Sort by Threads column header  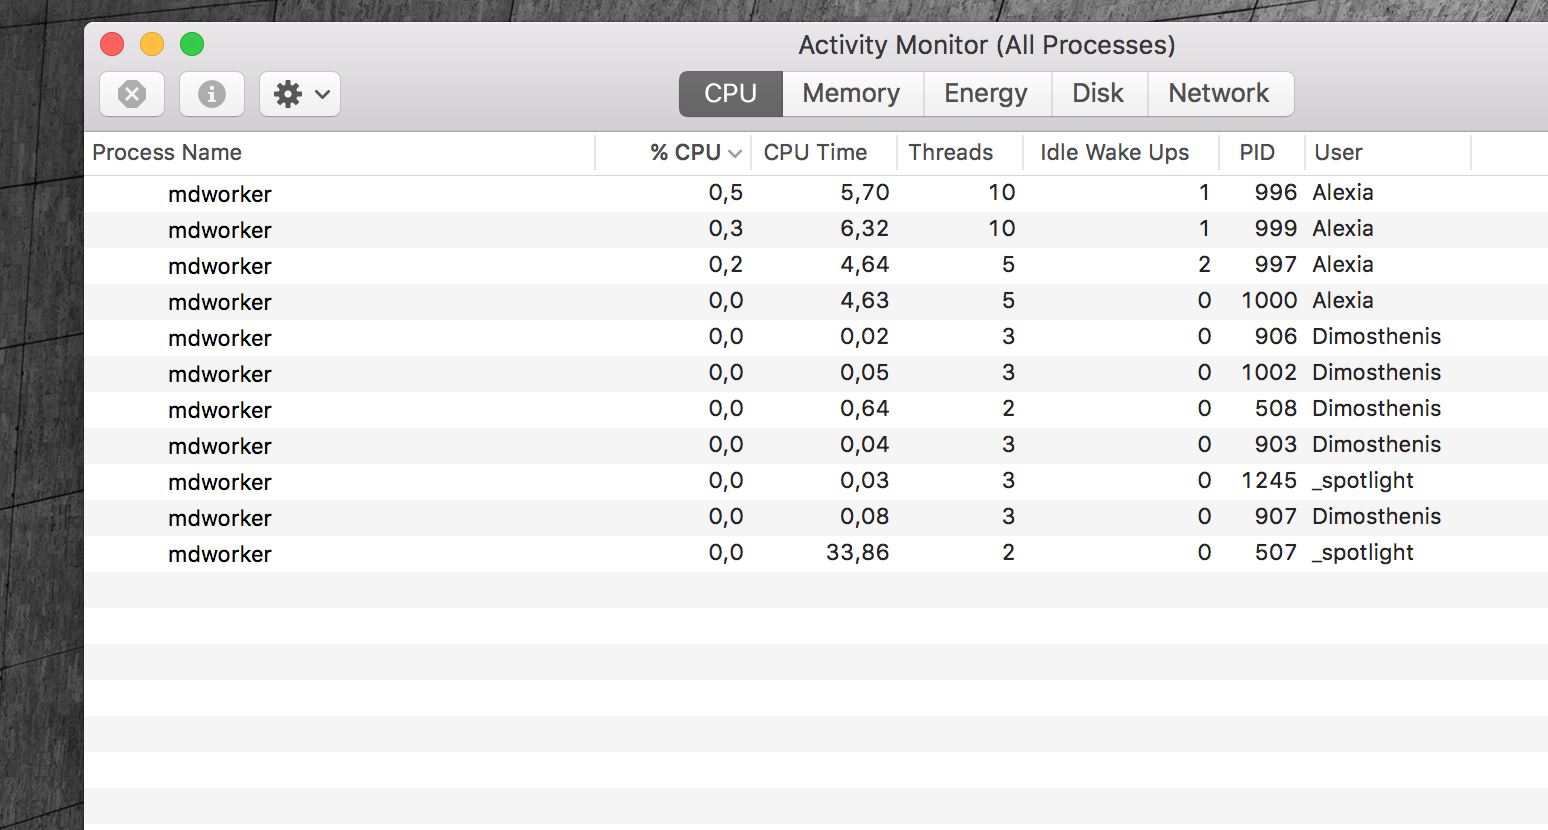[960, 153]
